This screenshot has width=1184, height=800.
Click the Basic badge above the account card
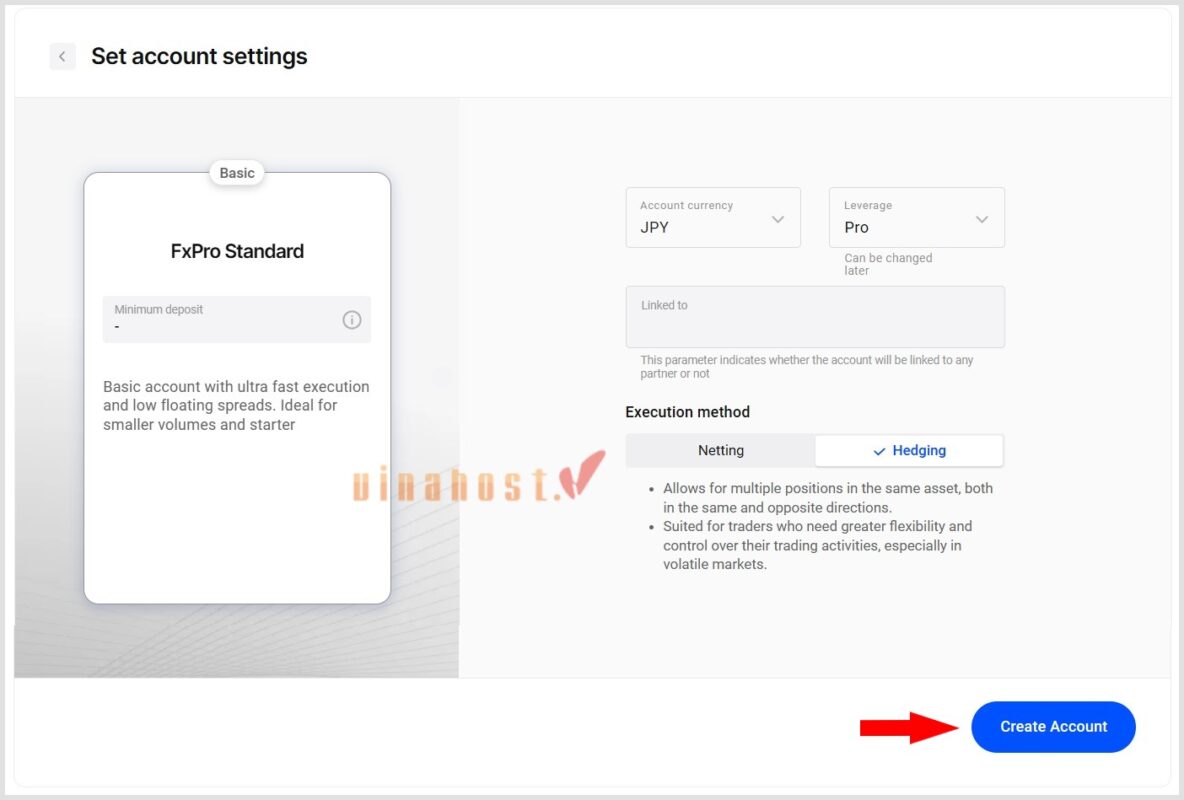point(237,172)
